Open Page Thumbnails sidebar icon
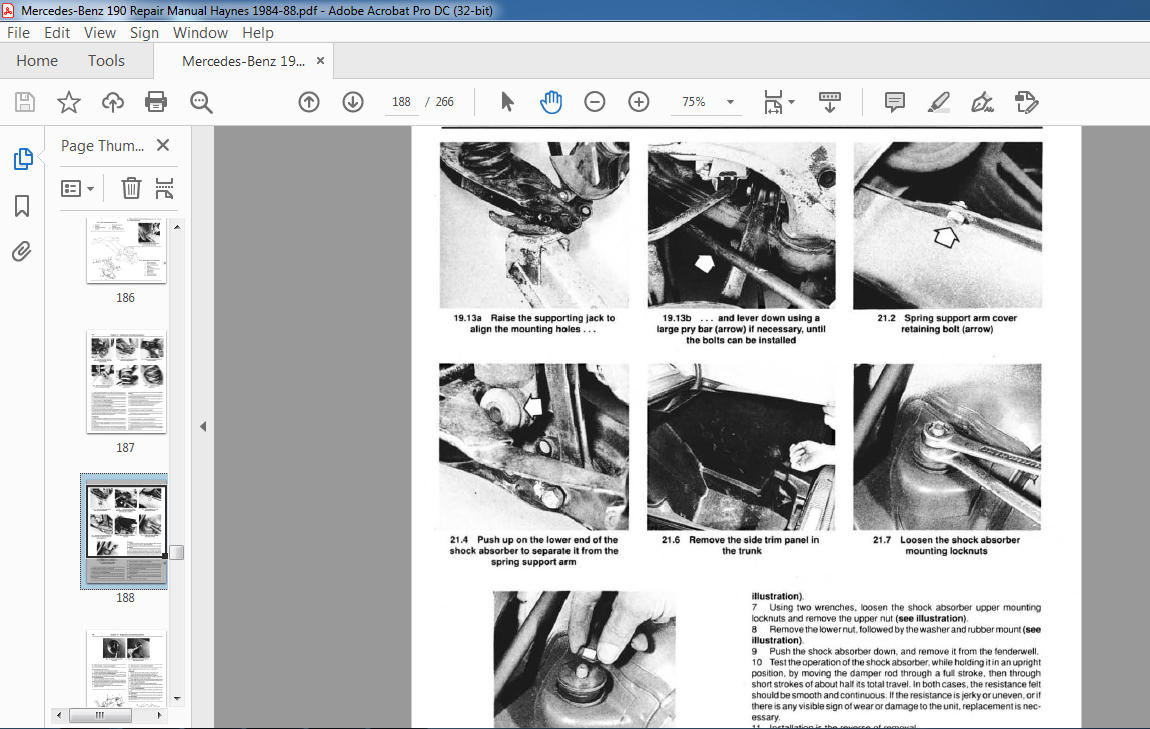This screenshot has width=1150, height=729. point(23,158)
